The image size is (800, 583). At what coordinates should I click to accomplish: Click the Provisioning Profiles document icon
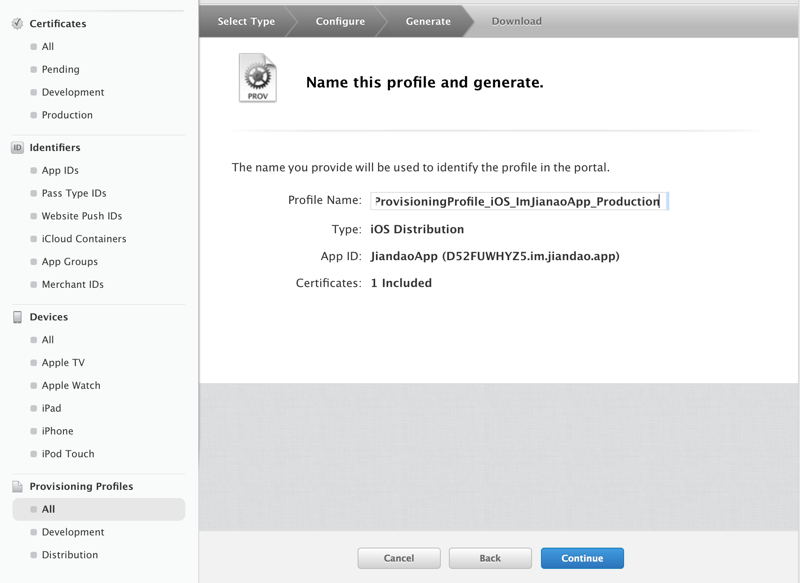click(17, 487)
